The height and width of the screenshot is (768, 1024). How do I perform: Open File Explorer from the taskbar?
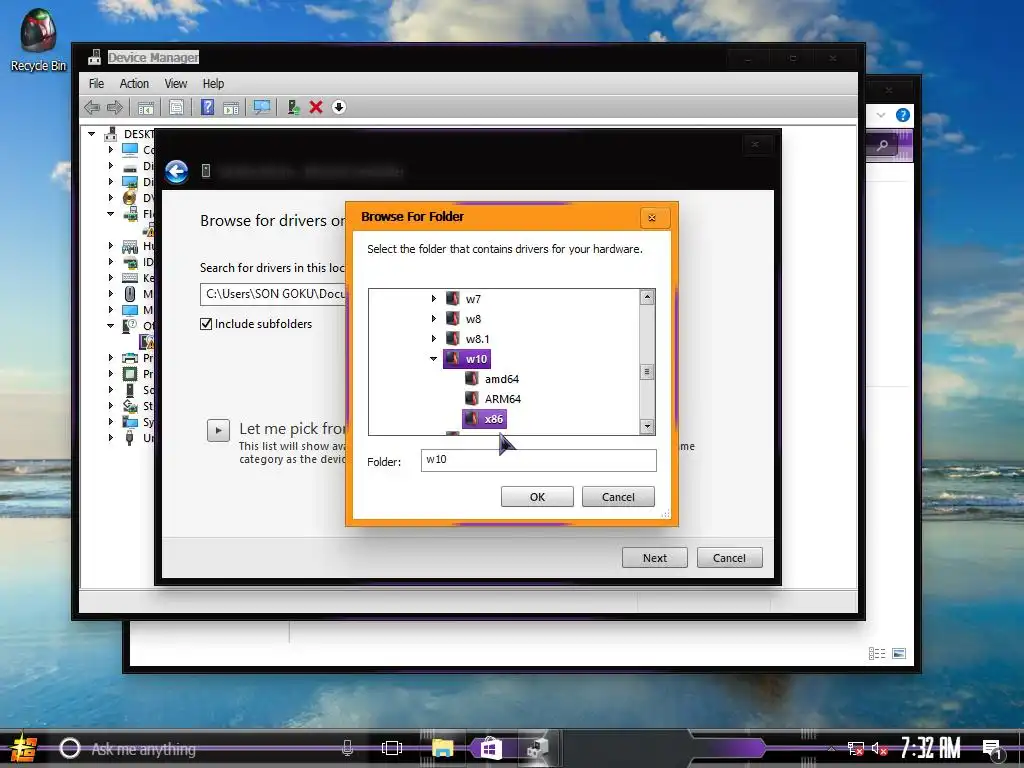[x=442, y=748]
